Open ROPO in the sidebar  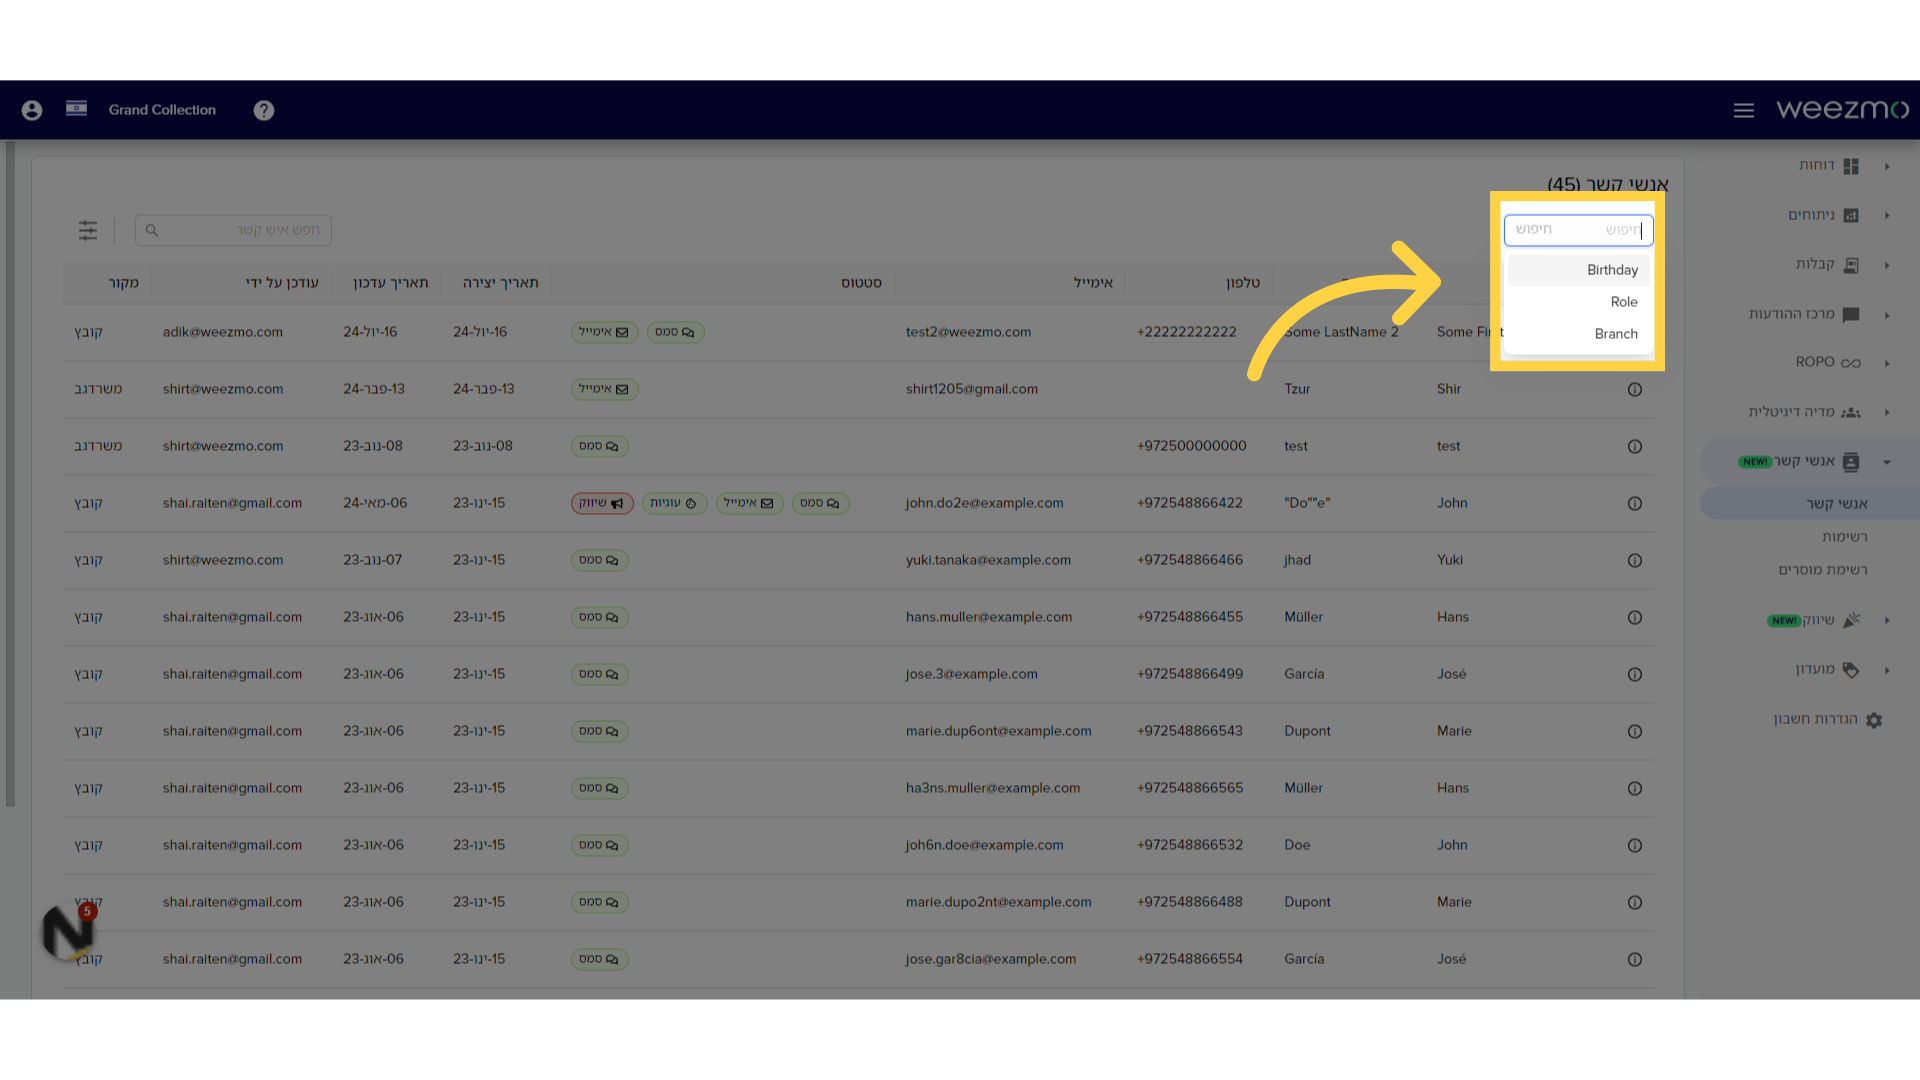click(1815, 362)
